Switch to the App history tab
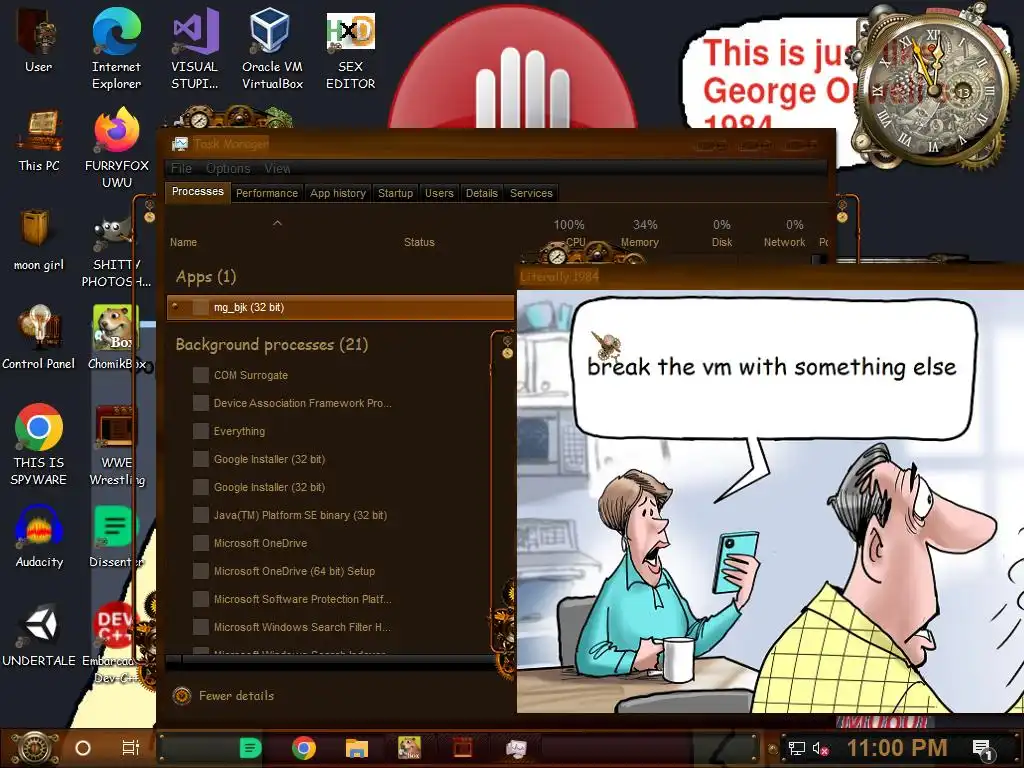This screenshot has height=768, width=1024. point(338,193)
